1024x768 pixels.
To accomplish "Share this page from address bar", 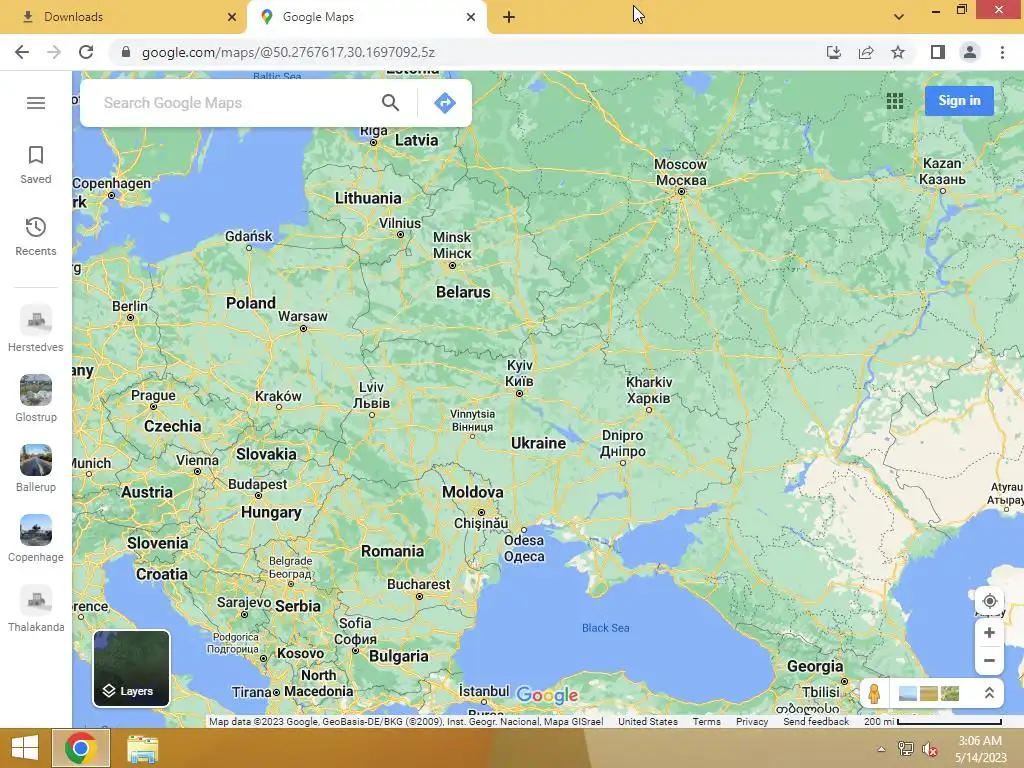I will click(x=866, y=52).
